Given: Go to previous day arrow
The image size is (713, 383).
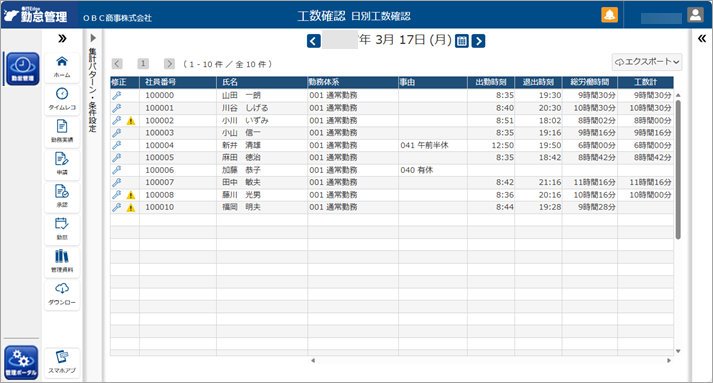Looking at the screenshot, I should (314, 41).
